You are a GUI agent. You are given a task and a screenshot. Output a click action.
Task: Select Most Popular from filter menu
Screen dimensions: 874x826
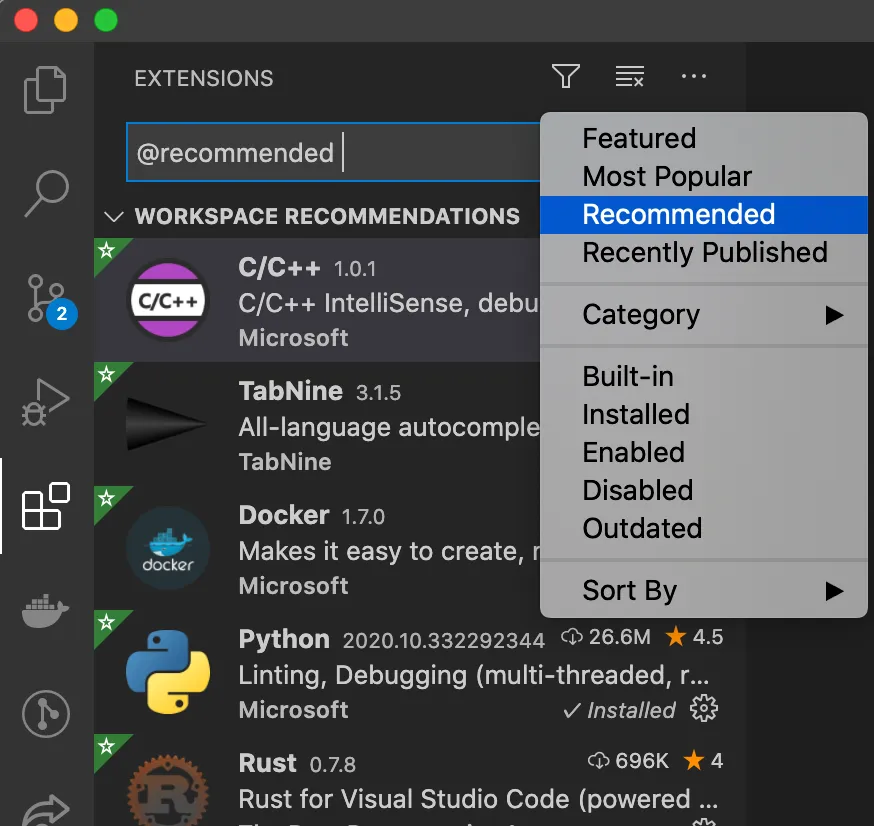(667, 177)
